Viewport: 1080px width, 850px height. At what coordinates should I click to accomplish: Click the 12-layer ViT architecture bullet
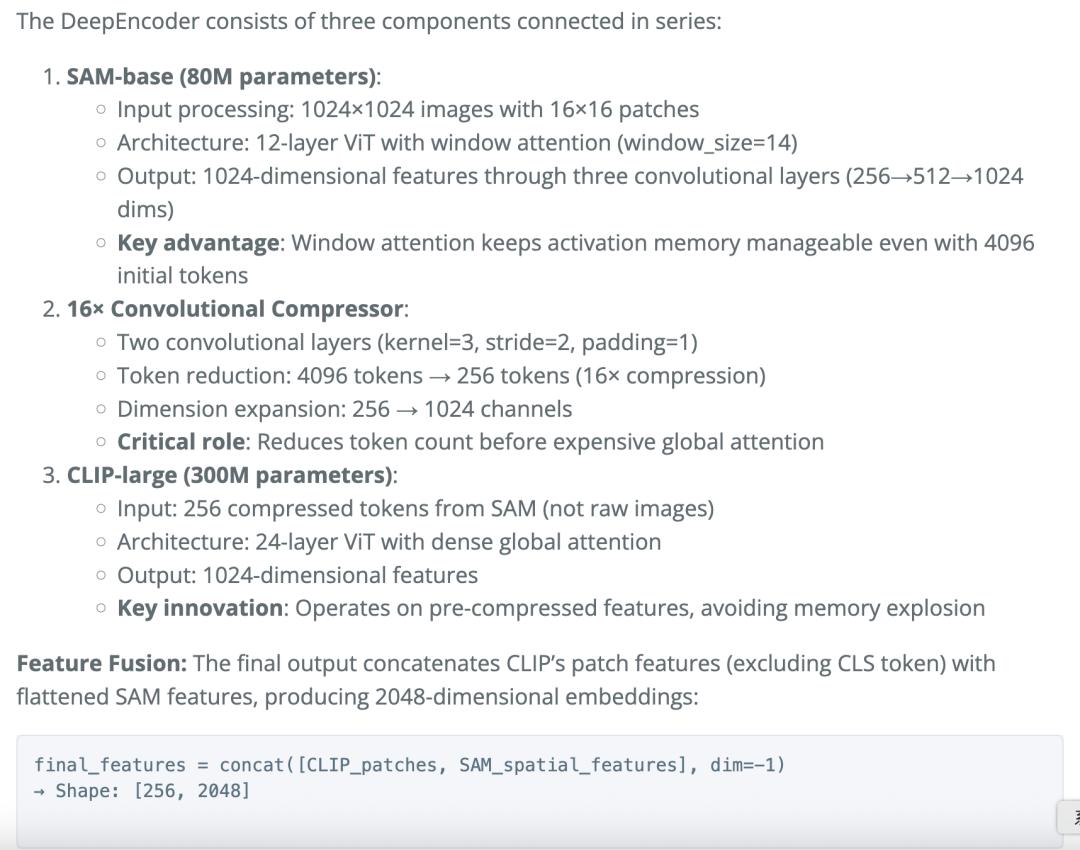click(x=456, y=143)
